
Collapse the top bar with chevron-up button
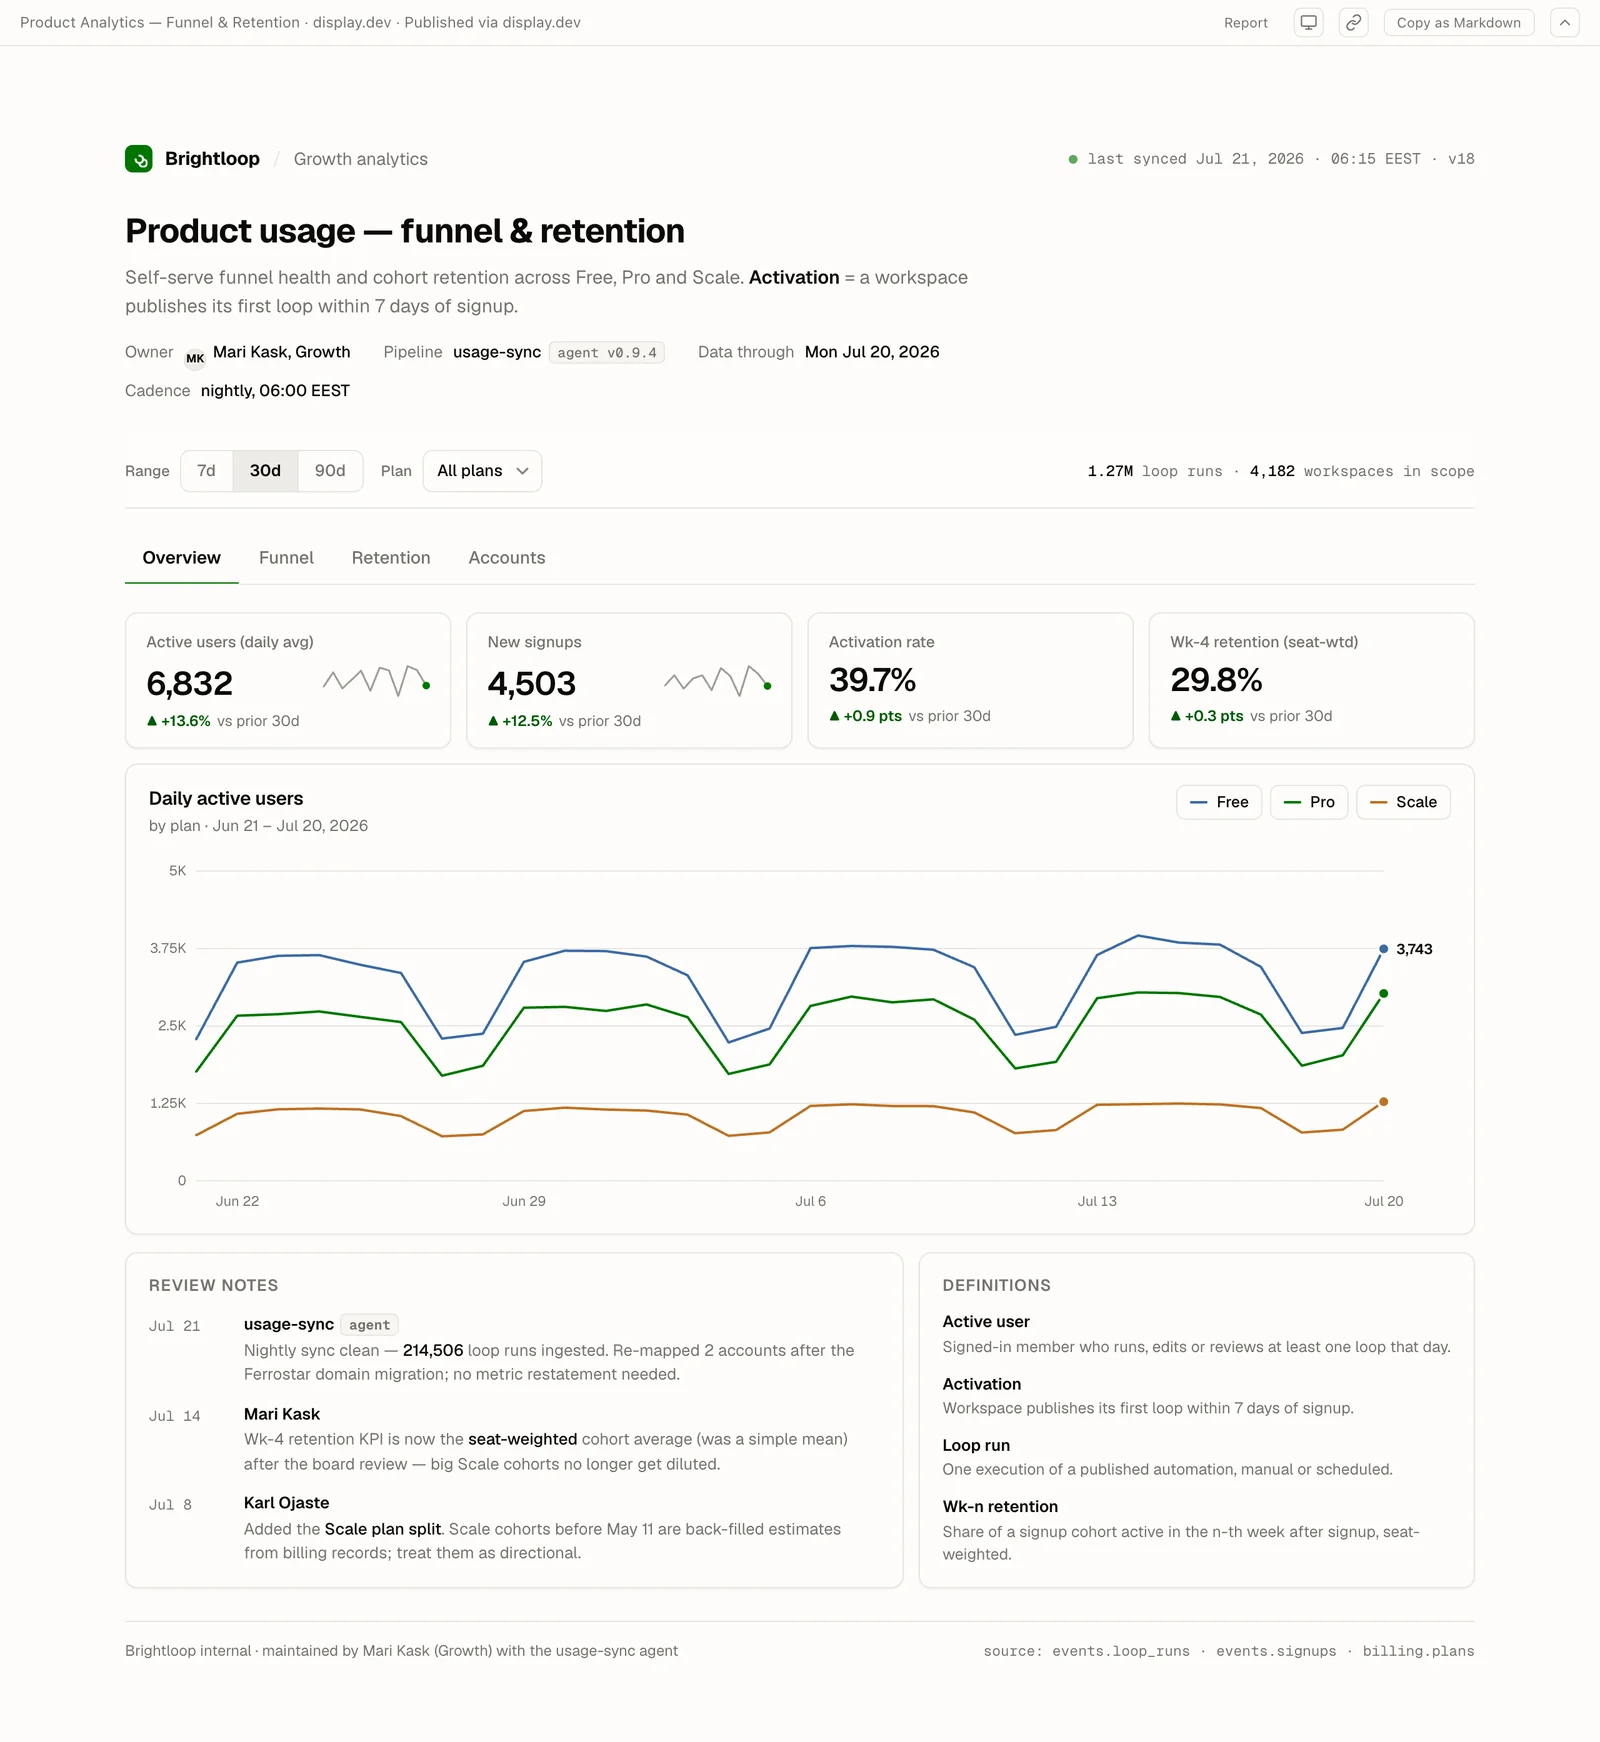[x=1564, y=22]
